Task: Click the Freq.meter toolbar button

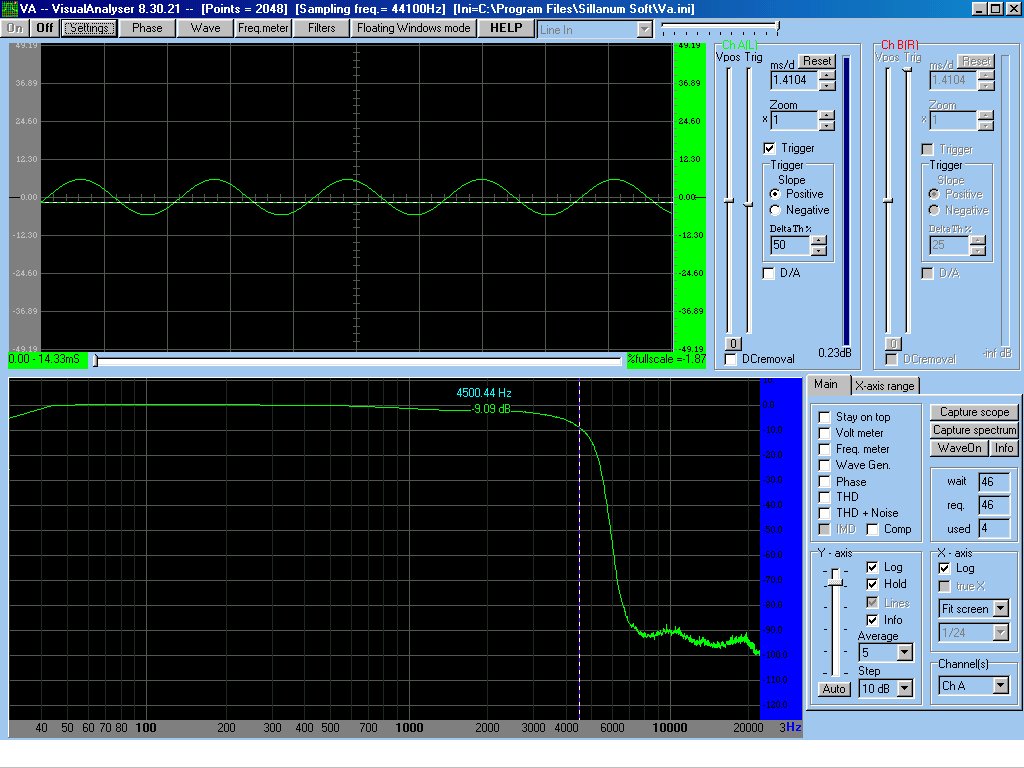Action: click(x=264, y=28)
